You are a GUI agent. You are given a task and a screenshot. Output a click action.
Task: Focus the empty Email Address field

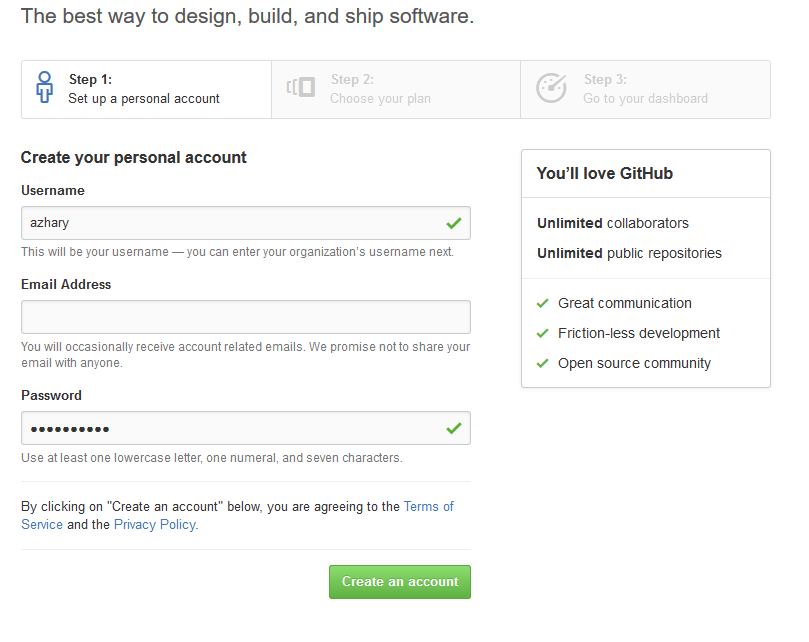click(x=246, y=317)
